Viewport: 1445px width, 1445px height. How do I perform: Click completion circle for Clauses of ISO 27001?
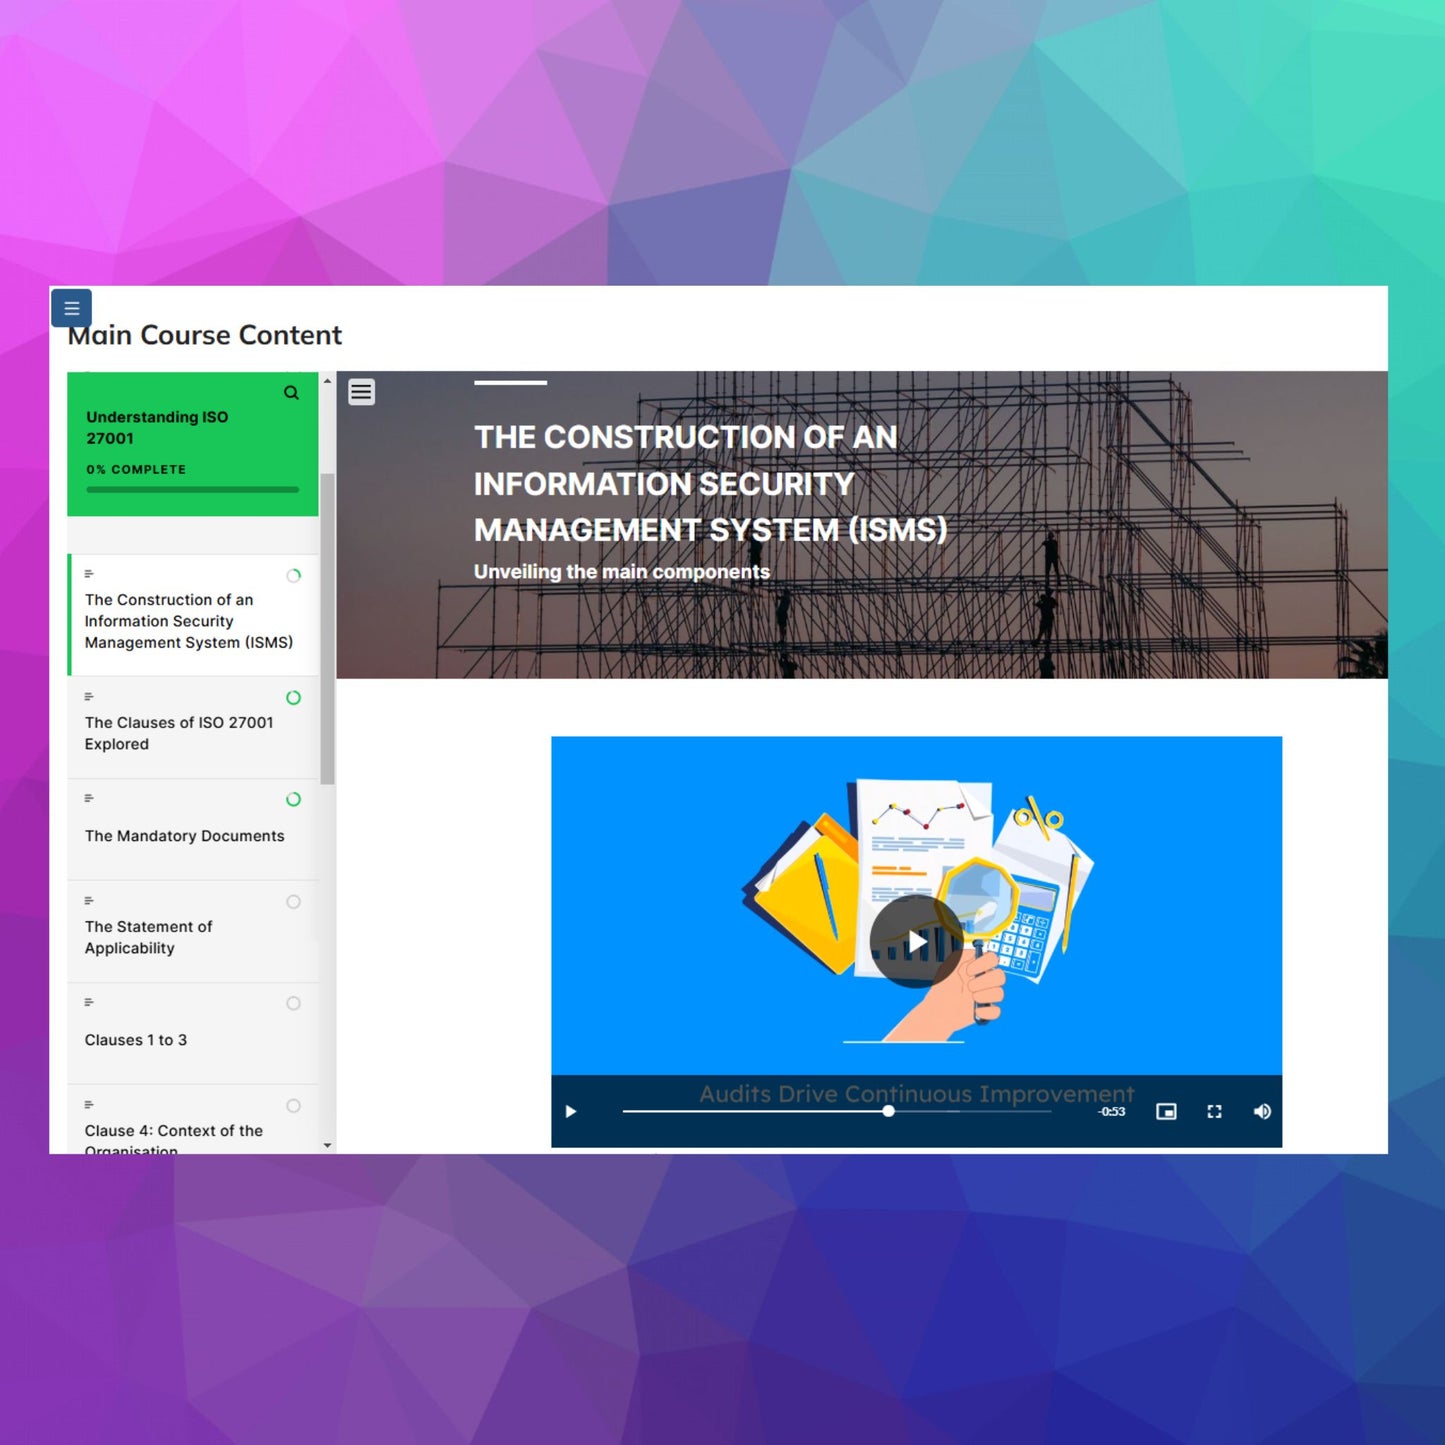pos(293,698)
